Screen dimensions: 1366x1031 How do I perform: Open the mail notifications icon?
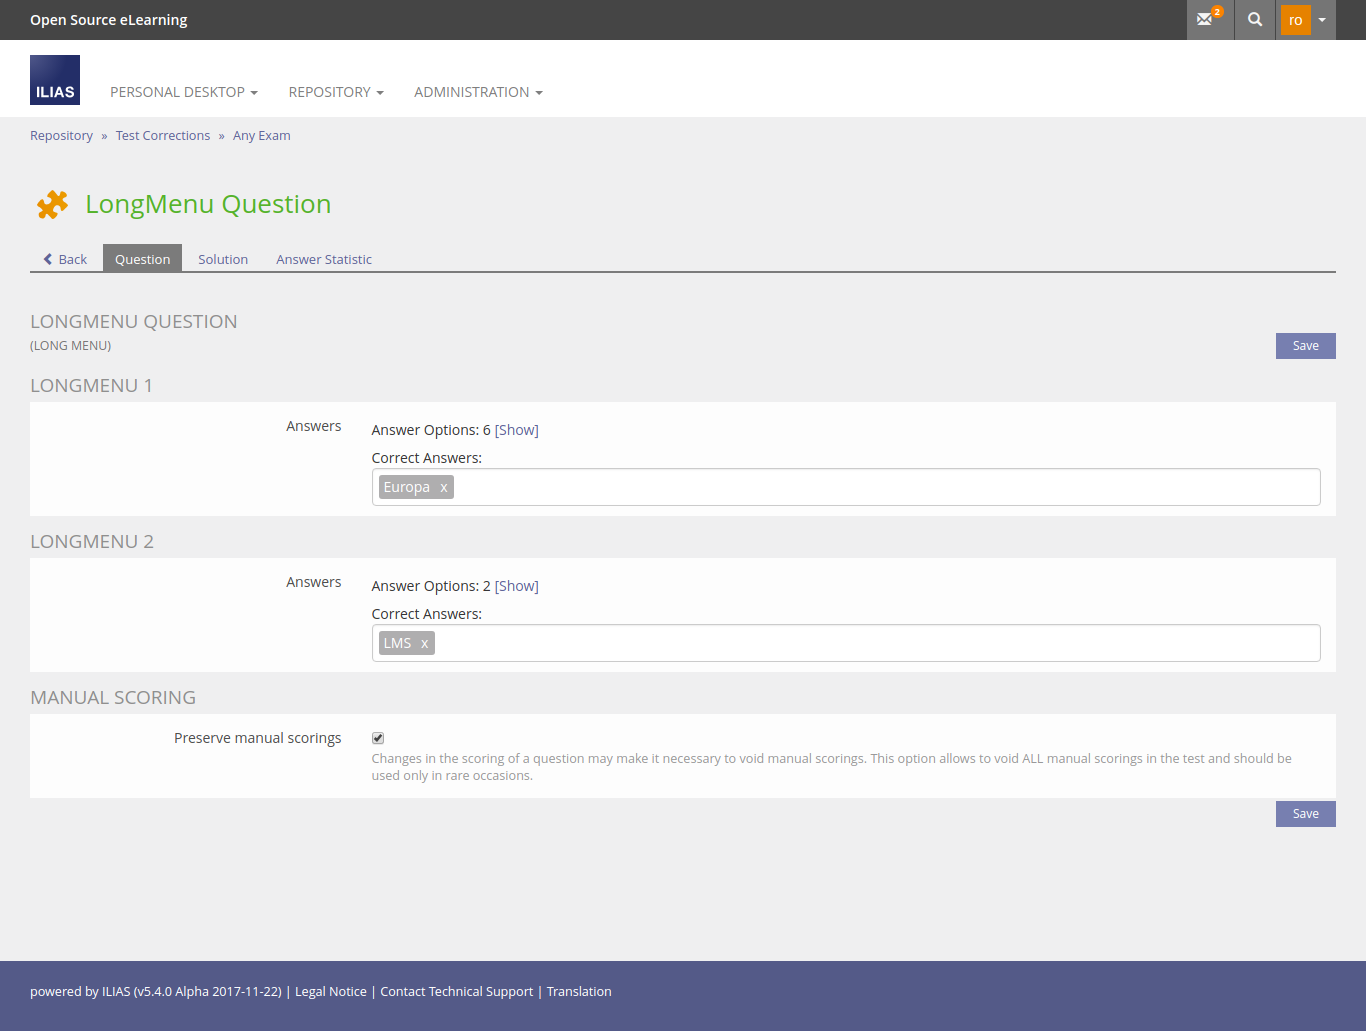(1208, 19)
